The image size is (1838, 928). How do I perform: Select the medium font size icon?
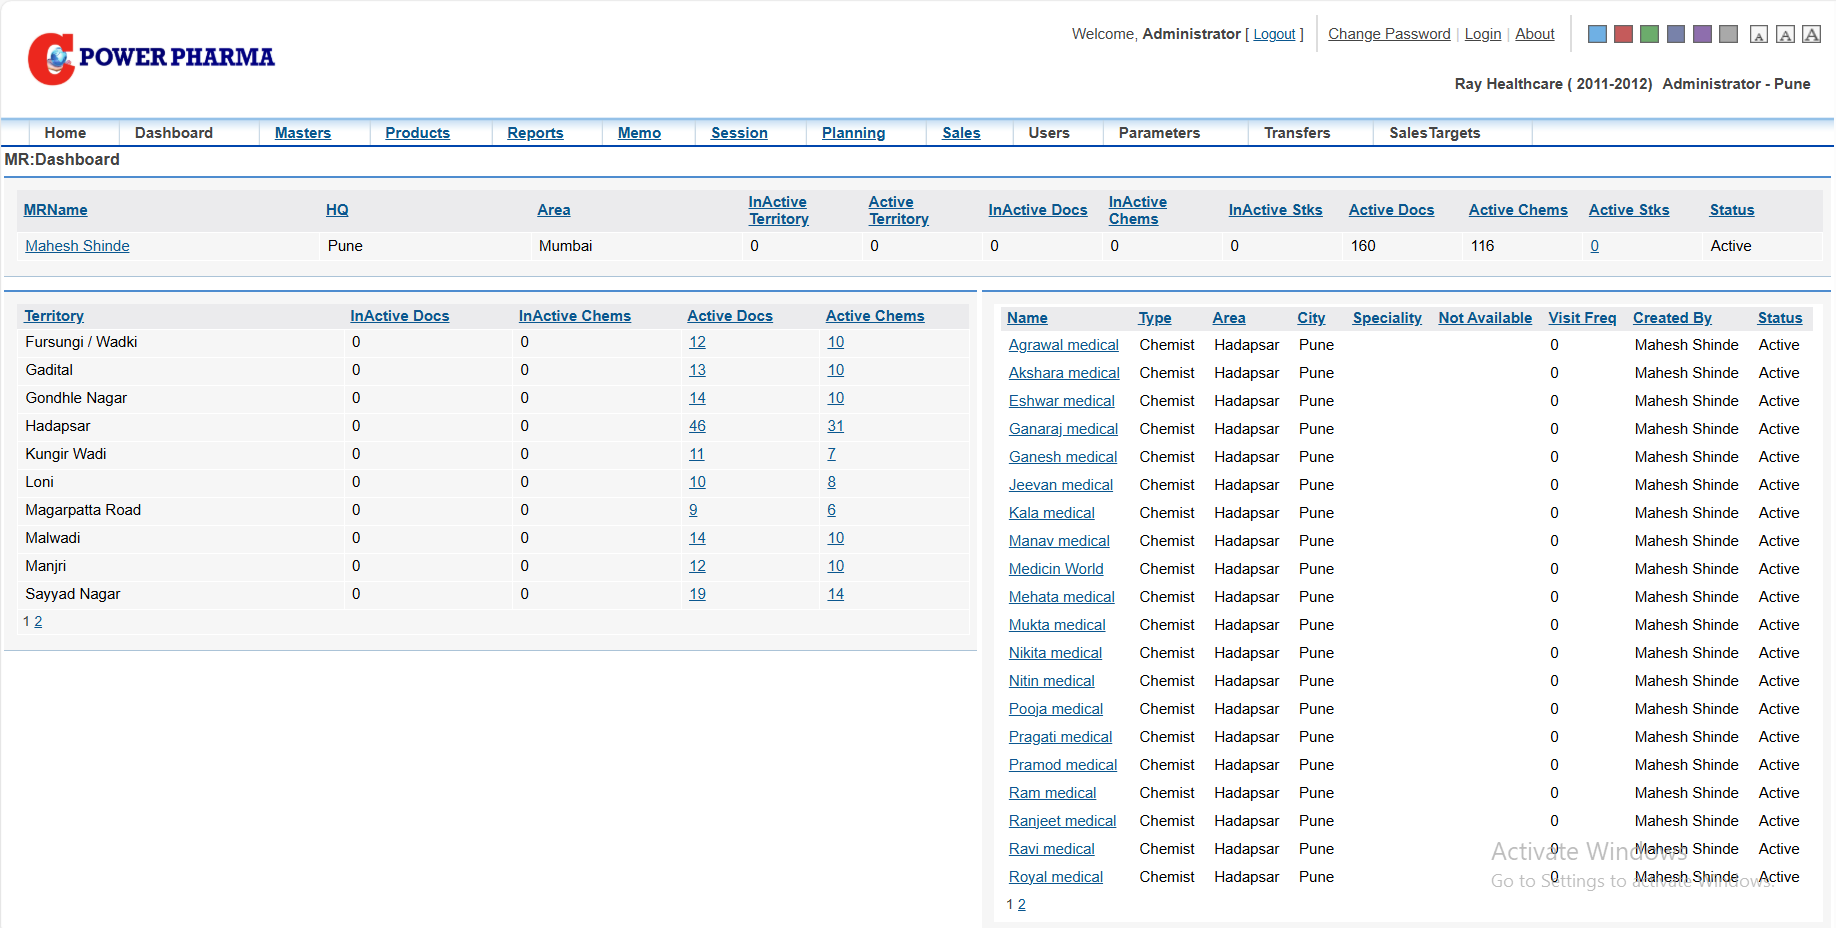pyautogui.click(x=1785, y=35)
